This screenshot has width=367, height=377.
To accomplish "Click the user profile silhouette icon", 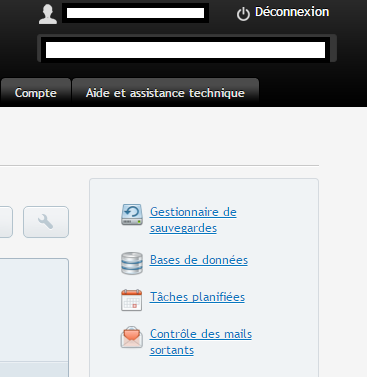I will point(48,14).
